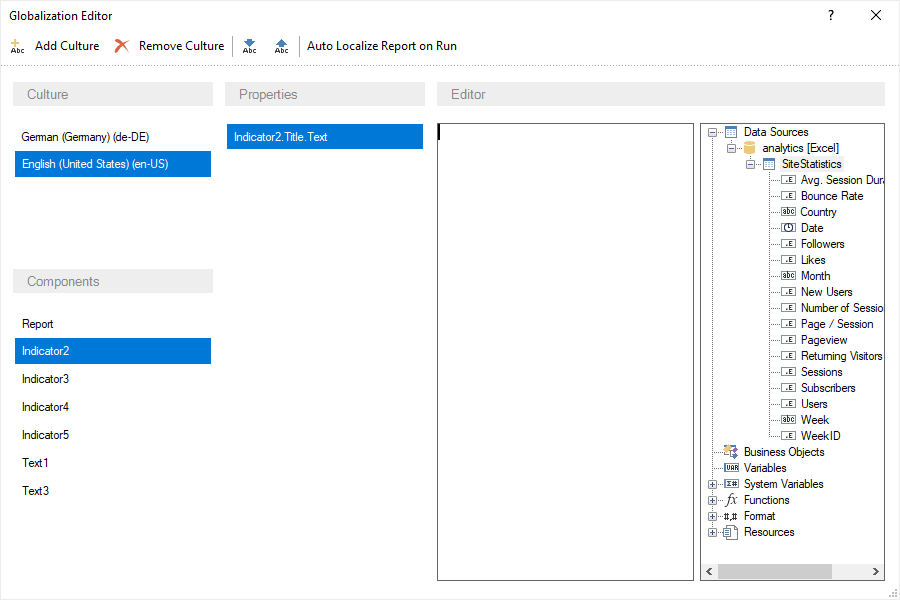This screenshot has height=600, width=900.
Task: Click the Month abc type icon
Action: tap(789, 276)
